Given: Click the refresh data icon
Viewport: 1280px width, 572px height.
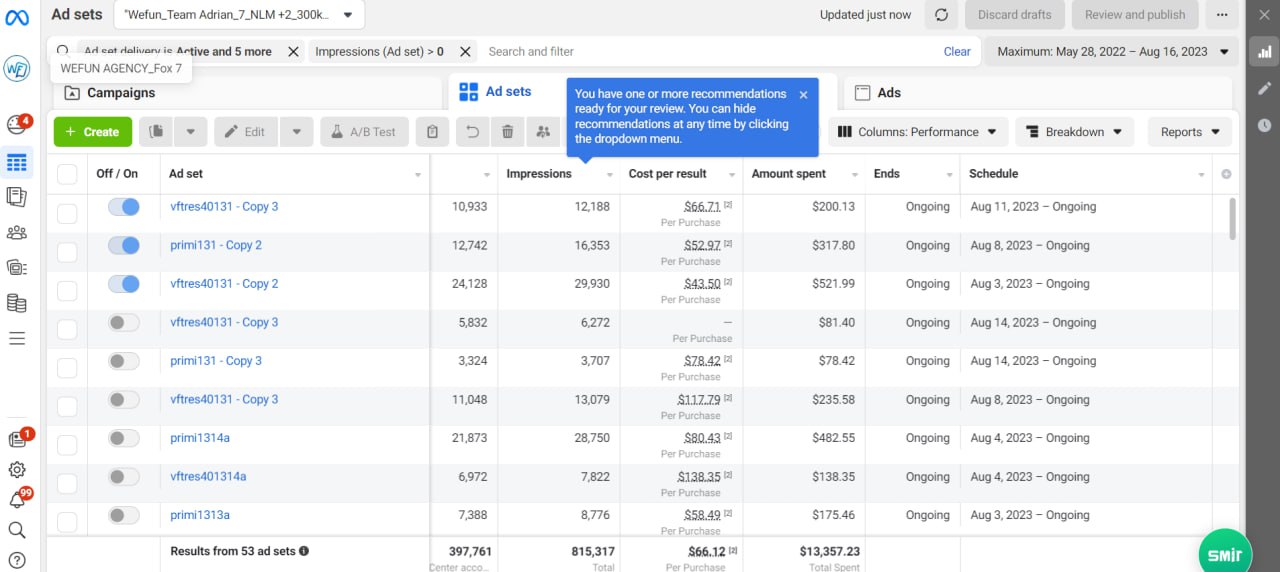Looking at the screenshot, I should pos(941,15).
